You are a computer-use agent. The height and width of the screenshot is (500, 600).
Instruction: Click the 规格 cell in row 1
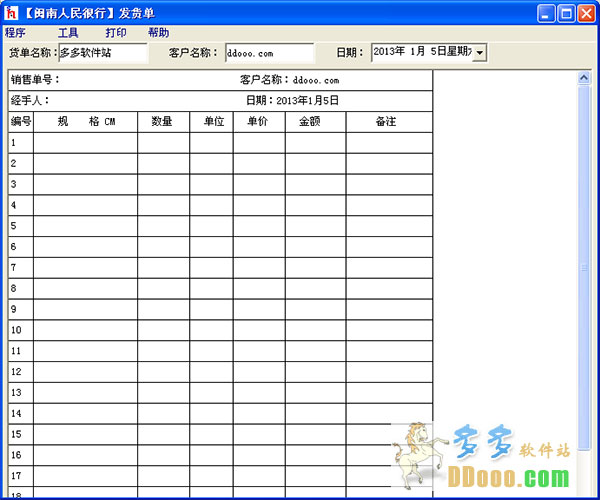tap(86, 143)
